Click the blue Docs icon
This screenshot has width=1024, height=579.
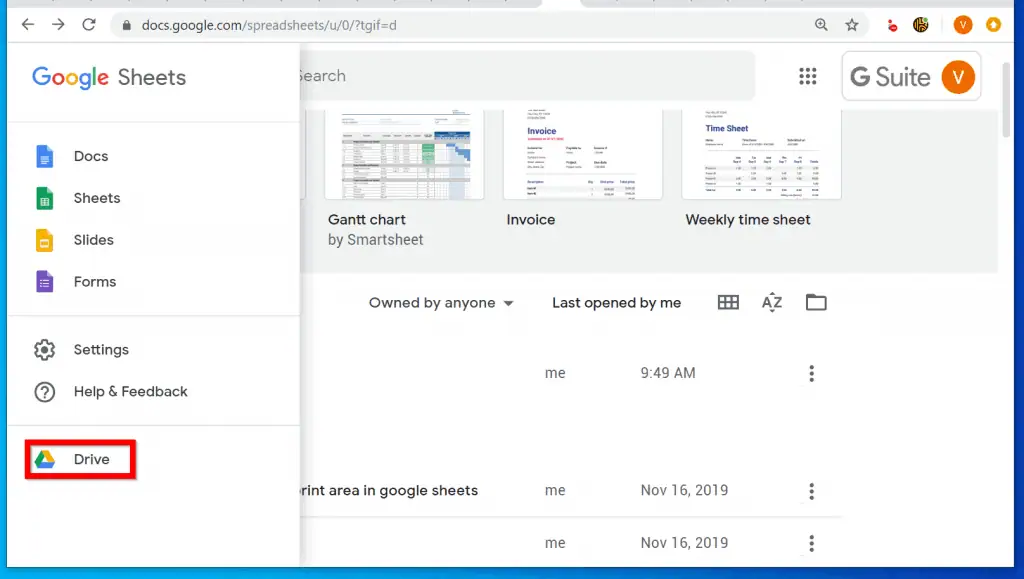pos(44,157)
